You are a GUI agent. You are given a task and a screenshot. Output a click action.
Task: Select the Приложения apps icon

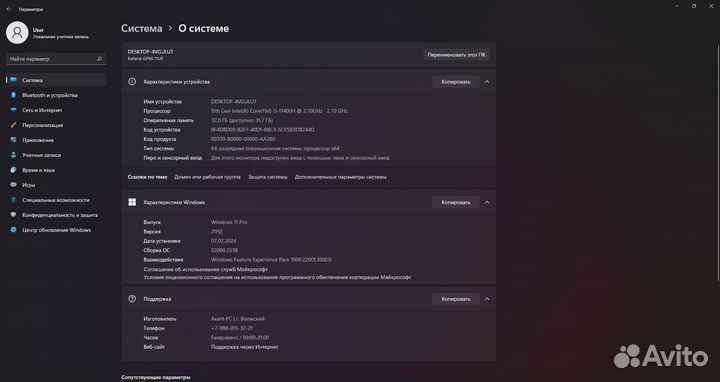click(x=14, y=140)
